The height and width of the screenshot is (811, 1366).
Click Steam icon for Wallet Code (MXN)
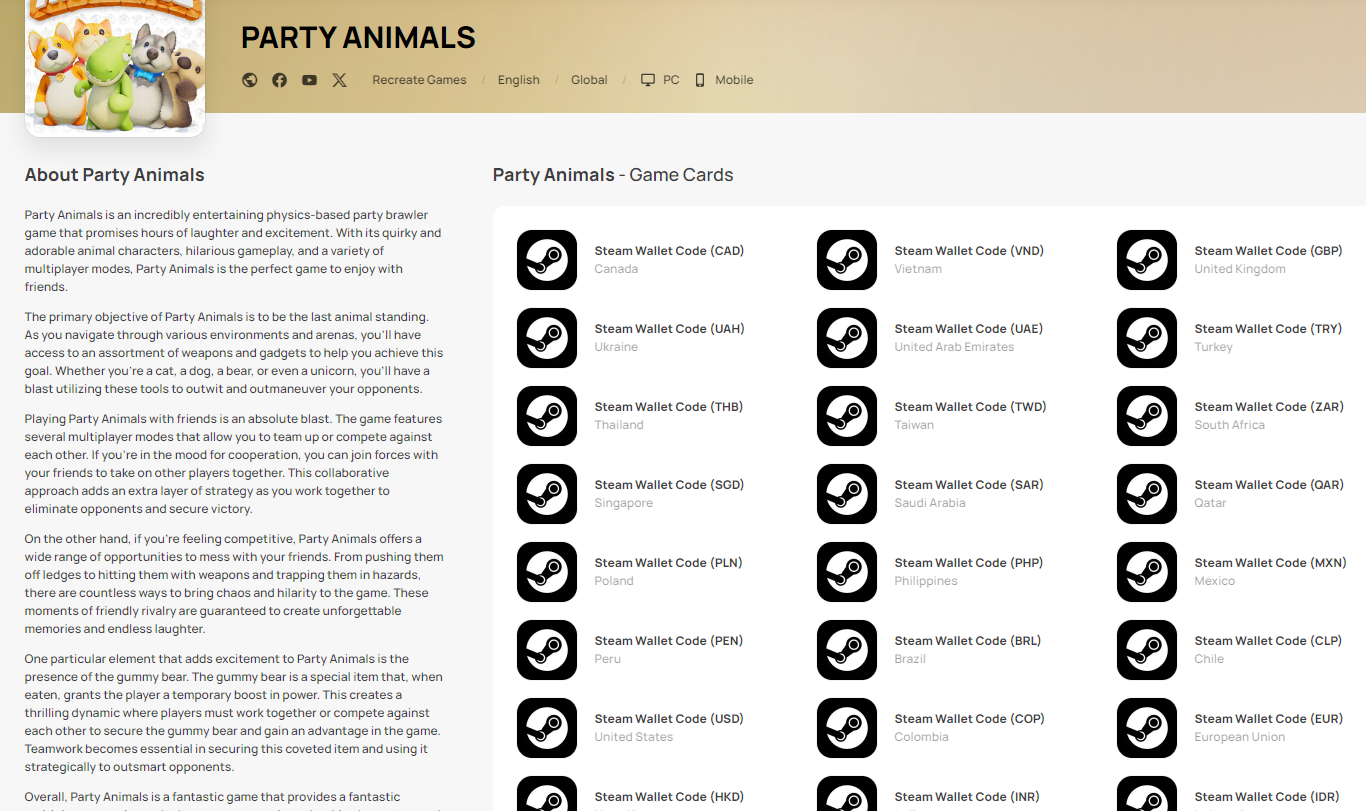click(x=1147, y=572)
